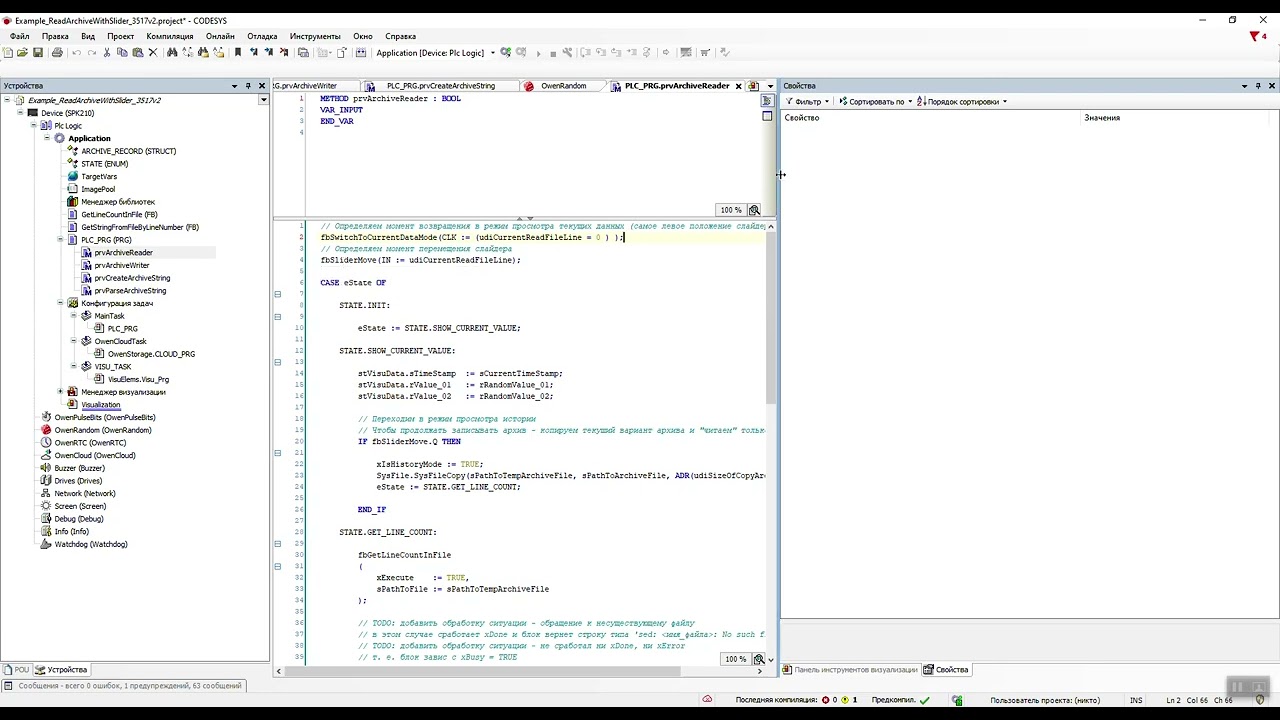
Task: Select Visualization in the device tree
Action: tap(101, 405)
